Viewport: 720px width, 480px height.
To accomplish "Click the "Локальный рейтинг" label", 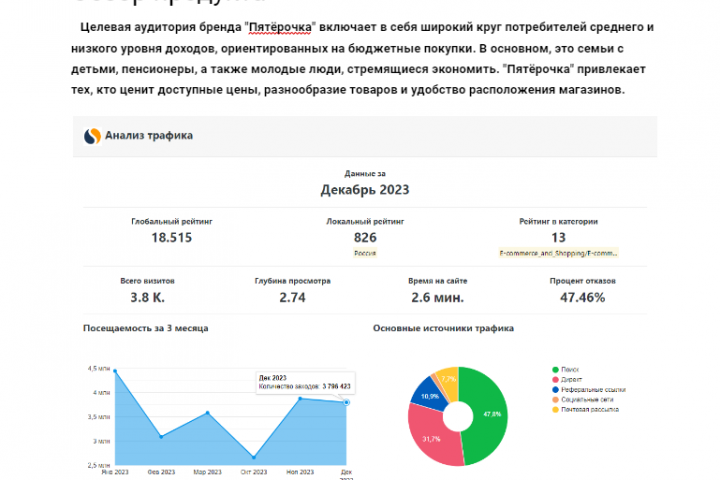I will point(365,221).
